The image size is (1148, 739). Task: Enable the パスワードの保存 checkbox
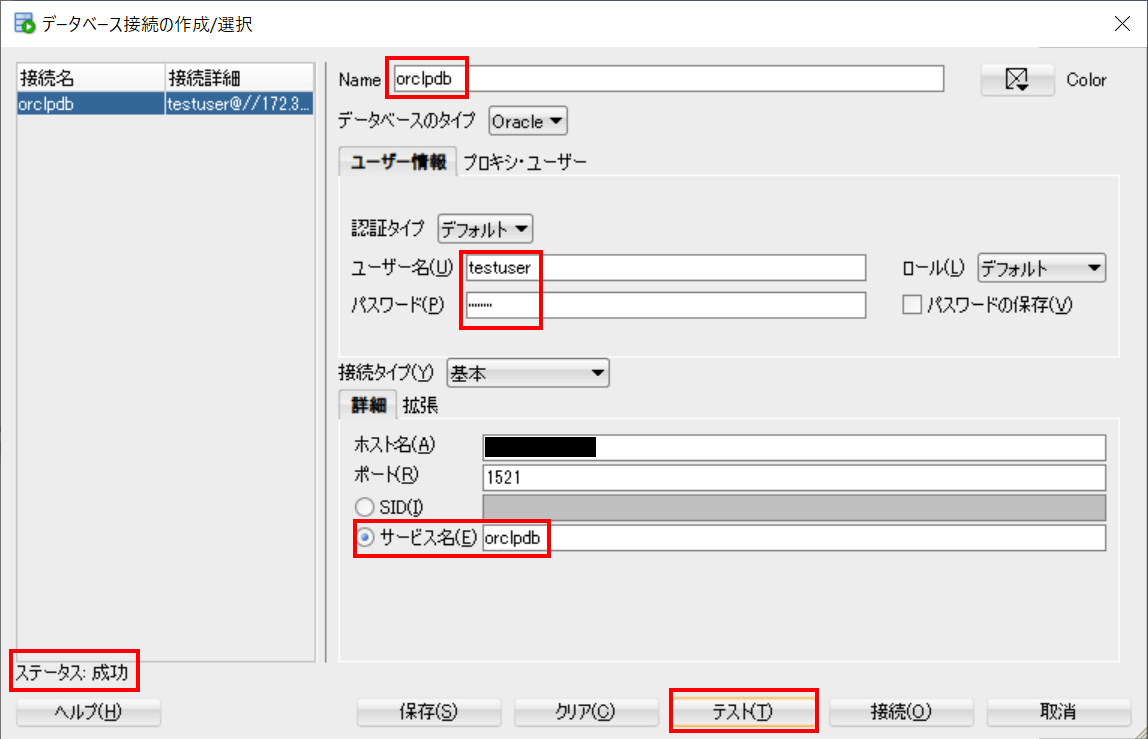[x=912, y=304]
